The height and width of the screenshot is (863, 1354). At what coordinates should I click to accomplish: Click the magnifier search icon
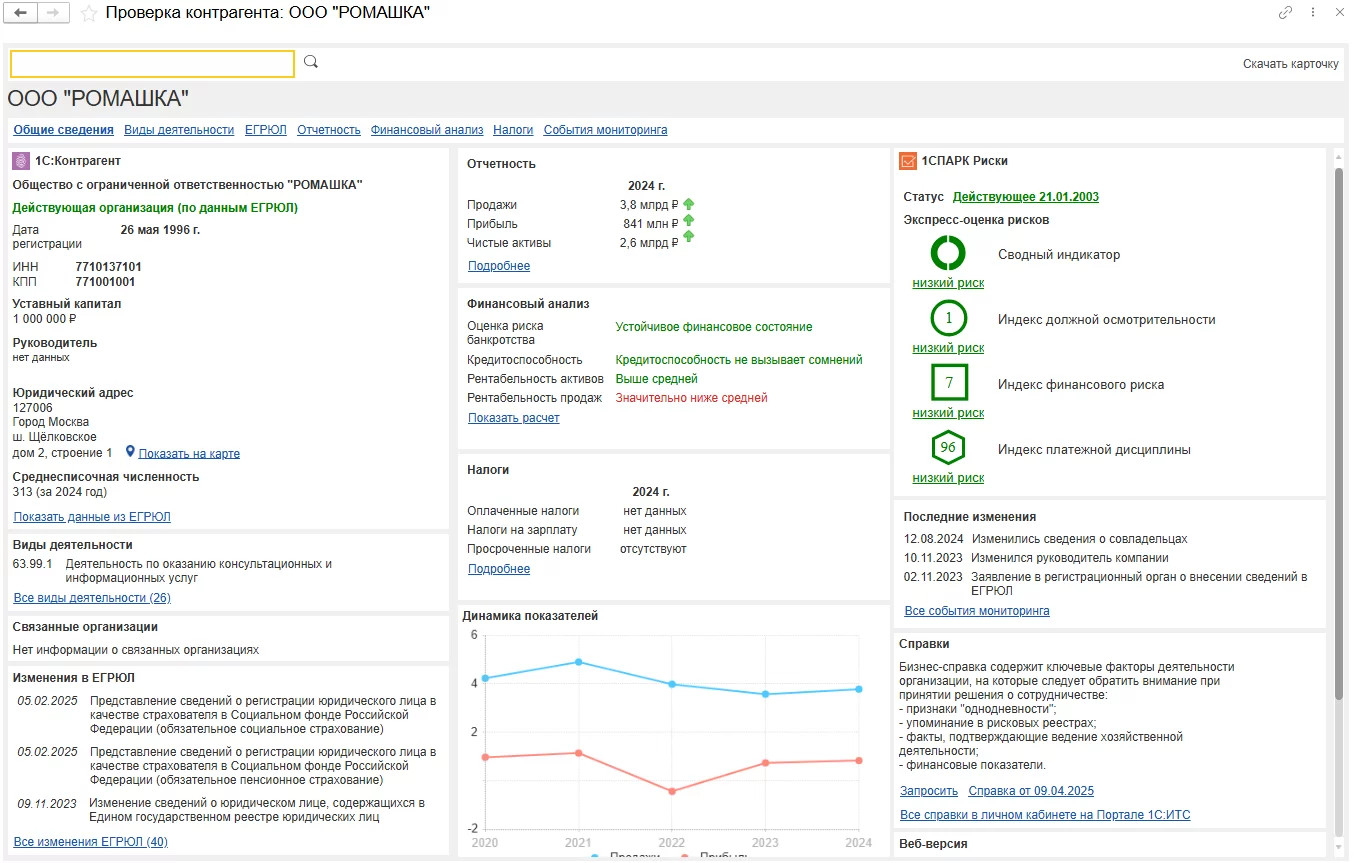click(311, 62)
